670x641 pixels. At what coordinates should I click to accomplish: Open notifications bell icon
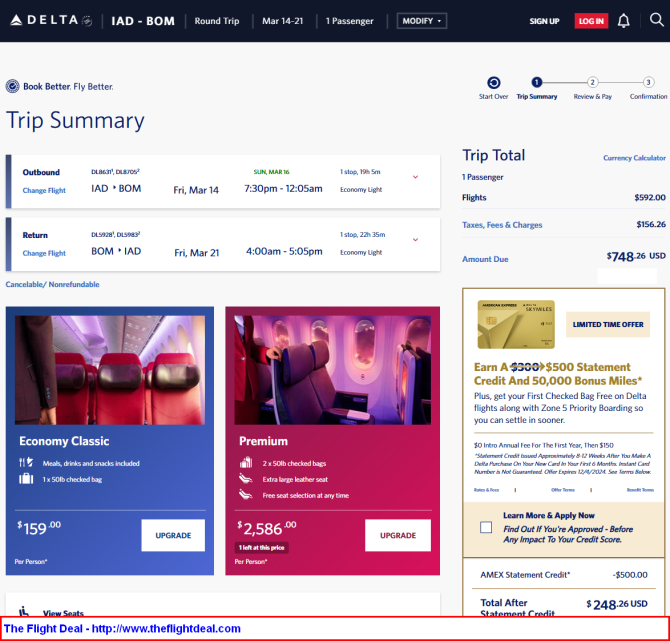(623, 21)
